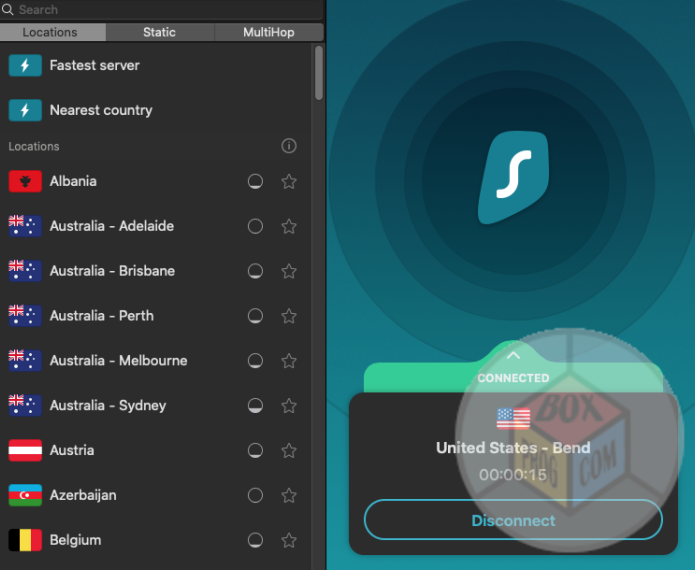Star Australia - Adelaide as favorite

[x=289, y=227]
